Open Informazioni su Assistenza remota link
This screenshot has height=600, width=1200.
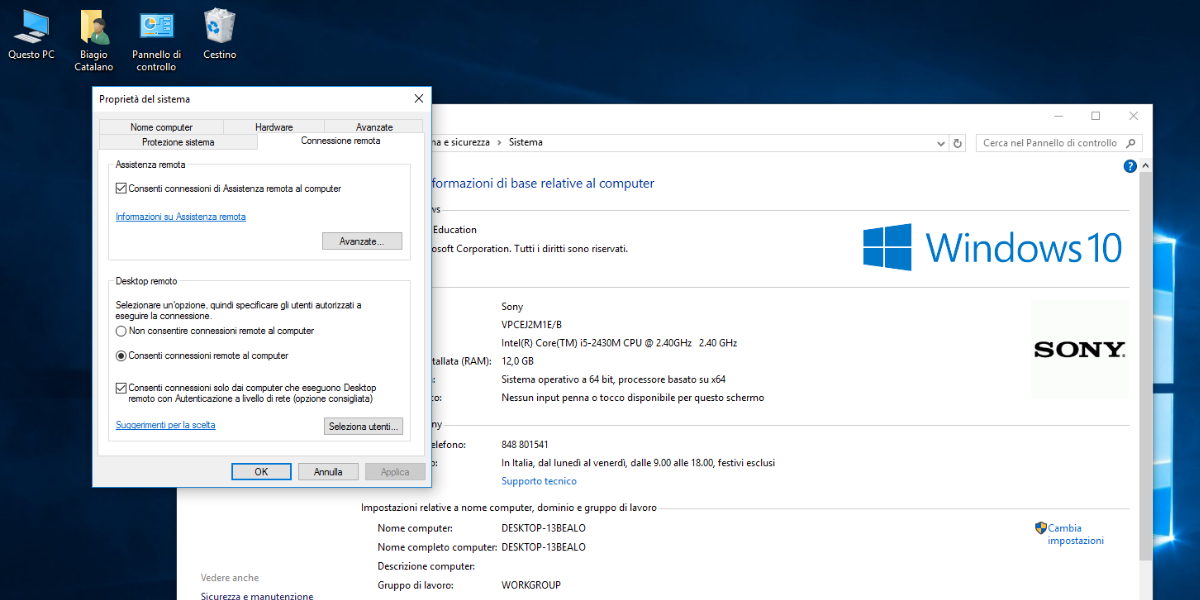pyautogui.click(x=181, y=216)
